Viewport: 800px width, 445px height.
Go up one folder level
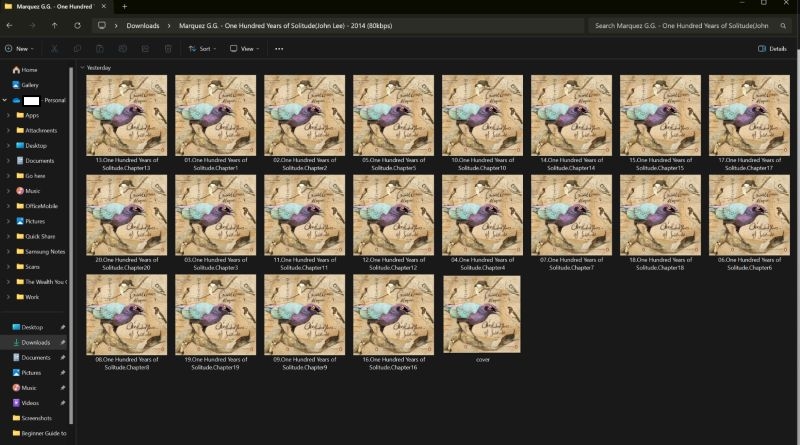click(54, 25)
